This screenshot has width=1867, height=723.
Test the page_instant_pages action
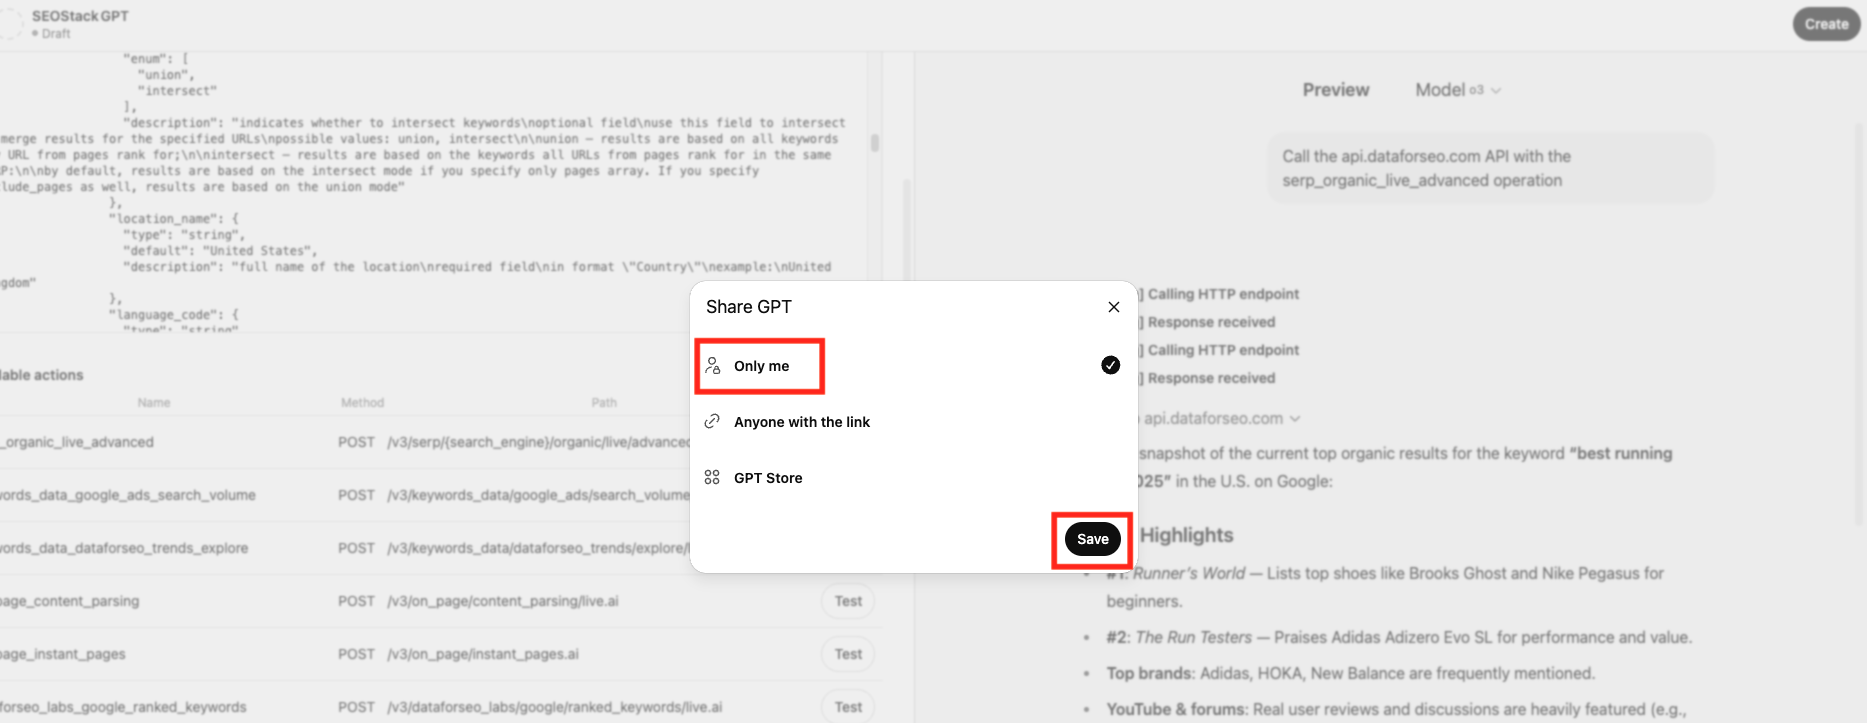click(848, 654)
